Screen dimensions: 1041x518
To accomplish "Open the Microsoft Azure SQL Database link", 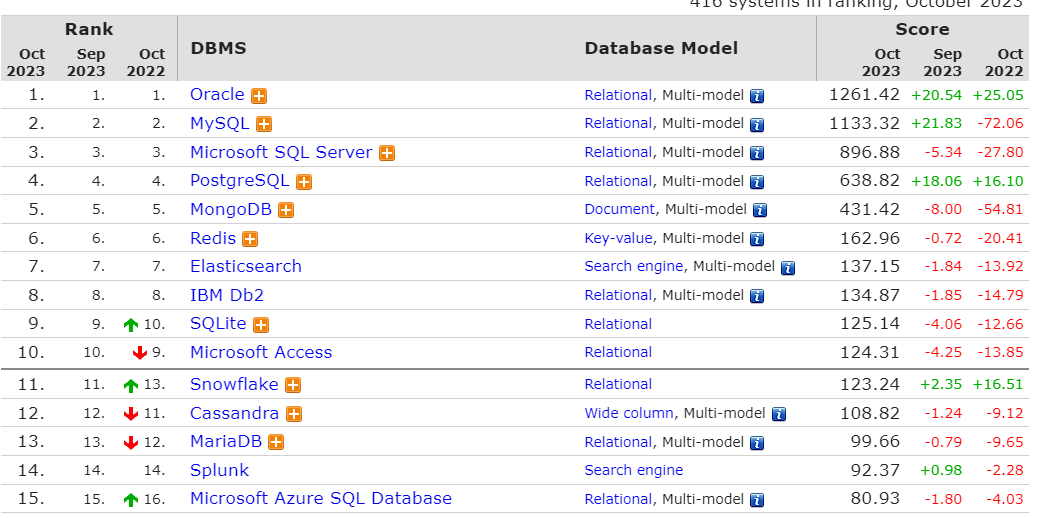I will [x=321, y=498].
